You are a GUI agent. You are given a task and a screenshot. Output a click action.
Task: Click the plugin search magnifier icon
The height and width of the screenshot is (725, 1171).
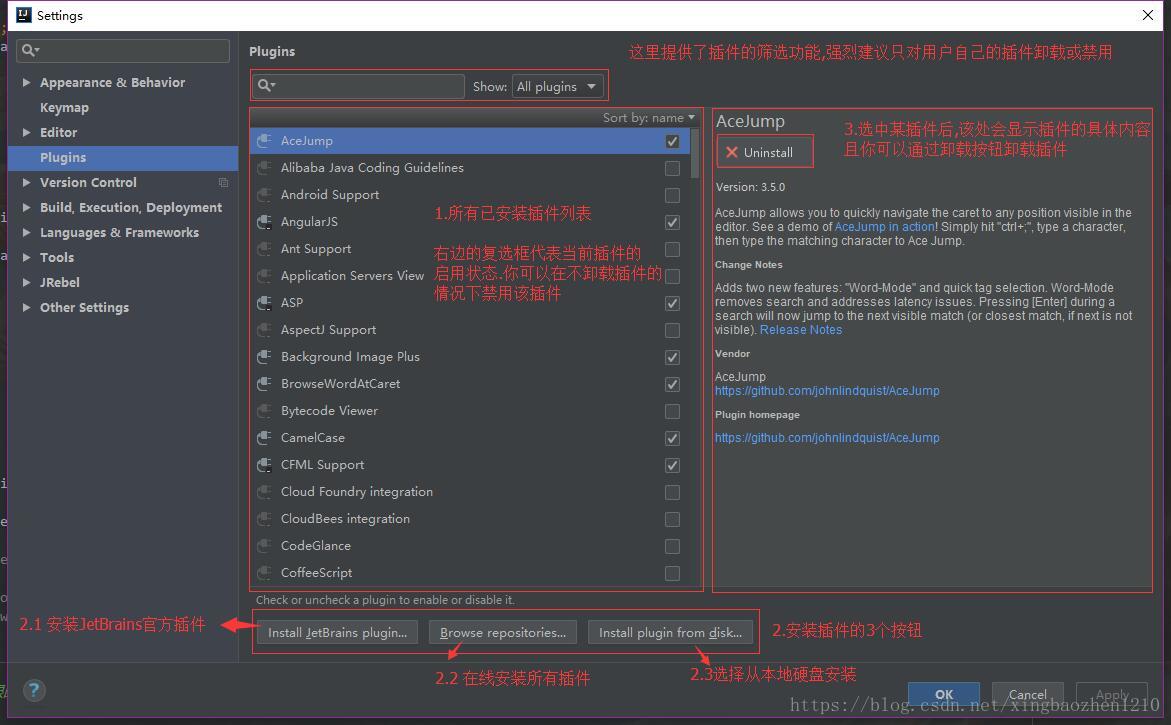click(267, 86)
